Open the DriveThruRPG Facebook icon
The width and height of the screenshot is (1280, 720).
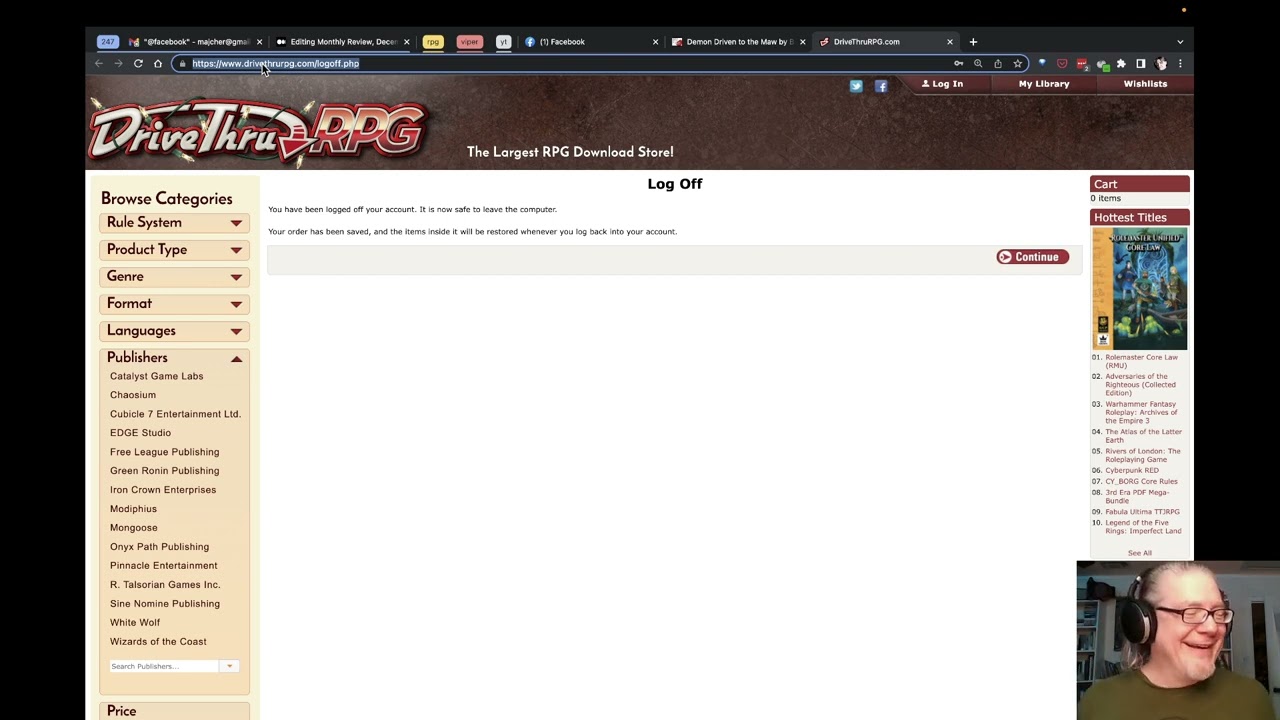881,86
